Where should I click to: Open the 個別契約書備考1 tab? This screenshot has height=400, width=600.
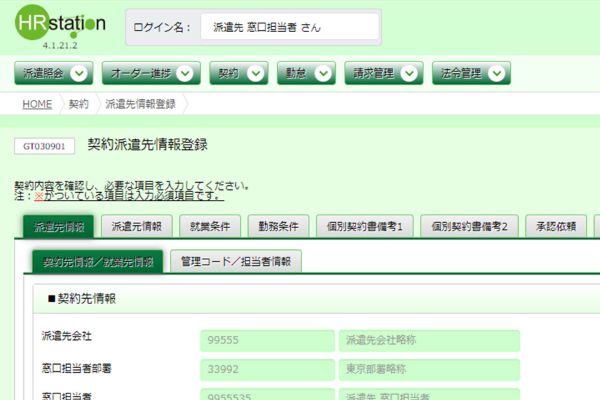[364, 227]
